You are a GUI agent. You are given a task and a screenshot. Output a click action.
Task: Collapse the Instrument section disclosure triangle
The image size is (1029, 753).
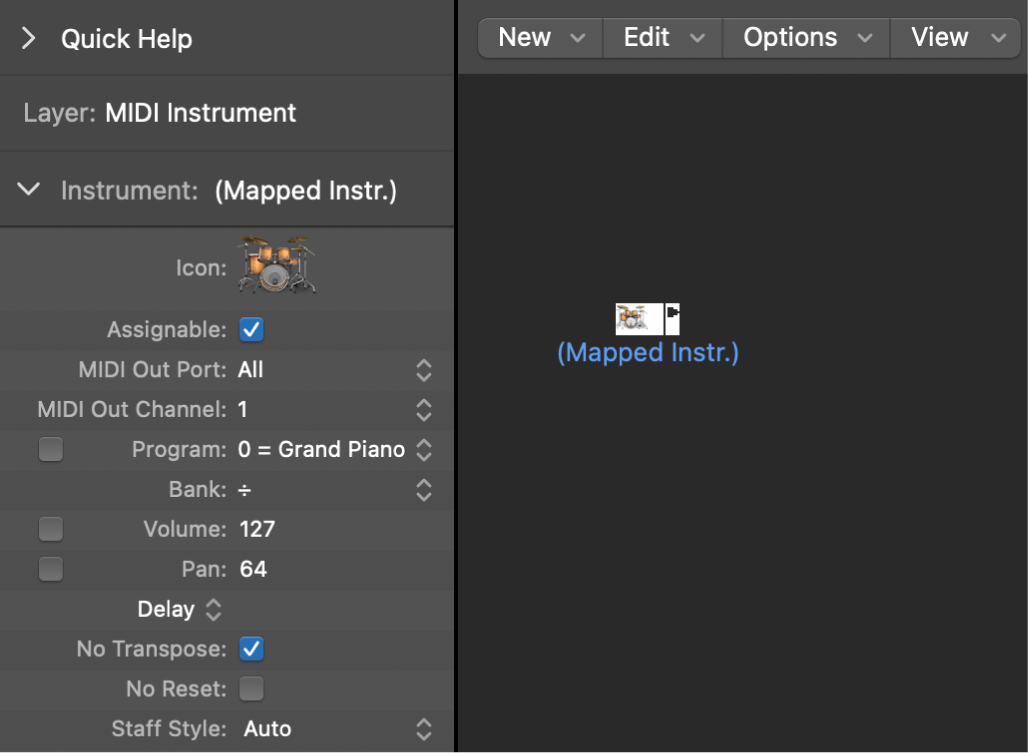click(x=28, y=189)
